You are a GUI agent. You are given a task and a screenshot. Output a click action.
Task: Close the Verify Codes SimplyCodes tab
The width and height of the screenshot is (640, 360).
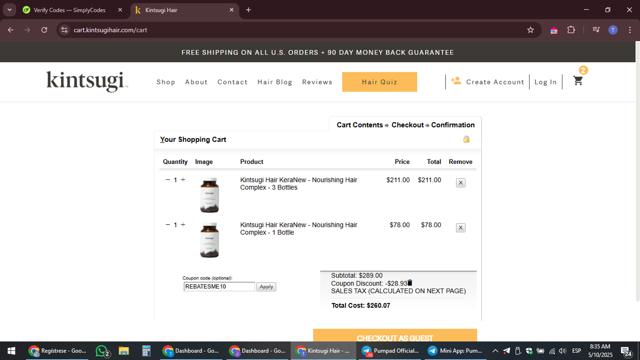(x=120, y=10)
